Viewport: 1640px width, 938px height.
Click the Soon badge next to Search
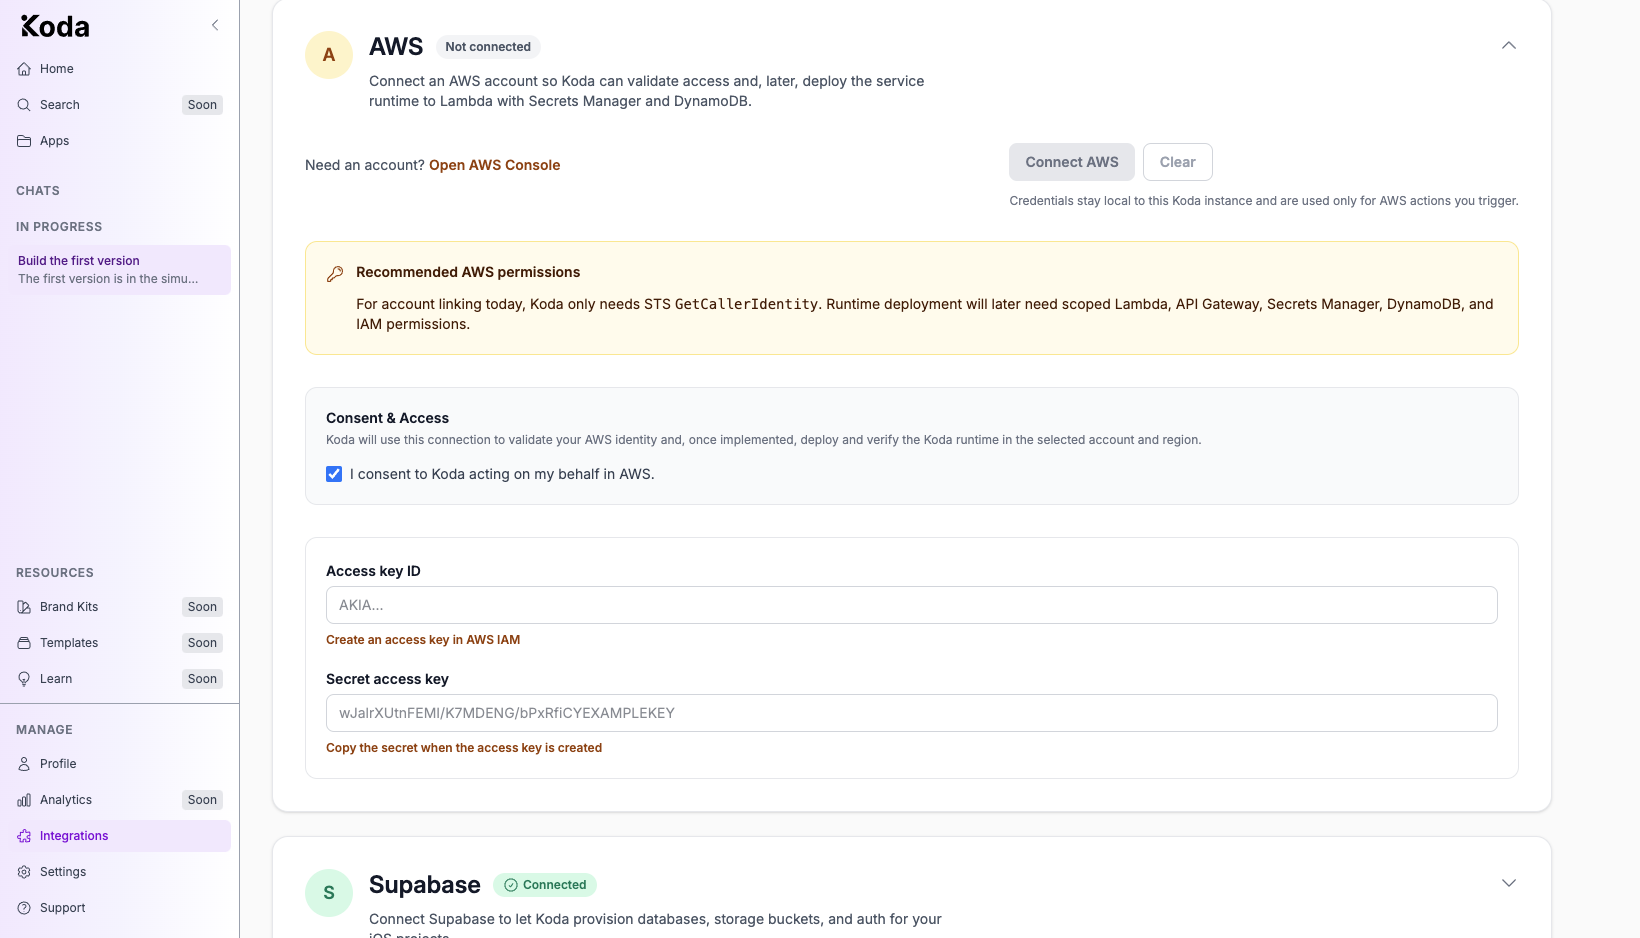pyautogui.click(x=202, y=105)
